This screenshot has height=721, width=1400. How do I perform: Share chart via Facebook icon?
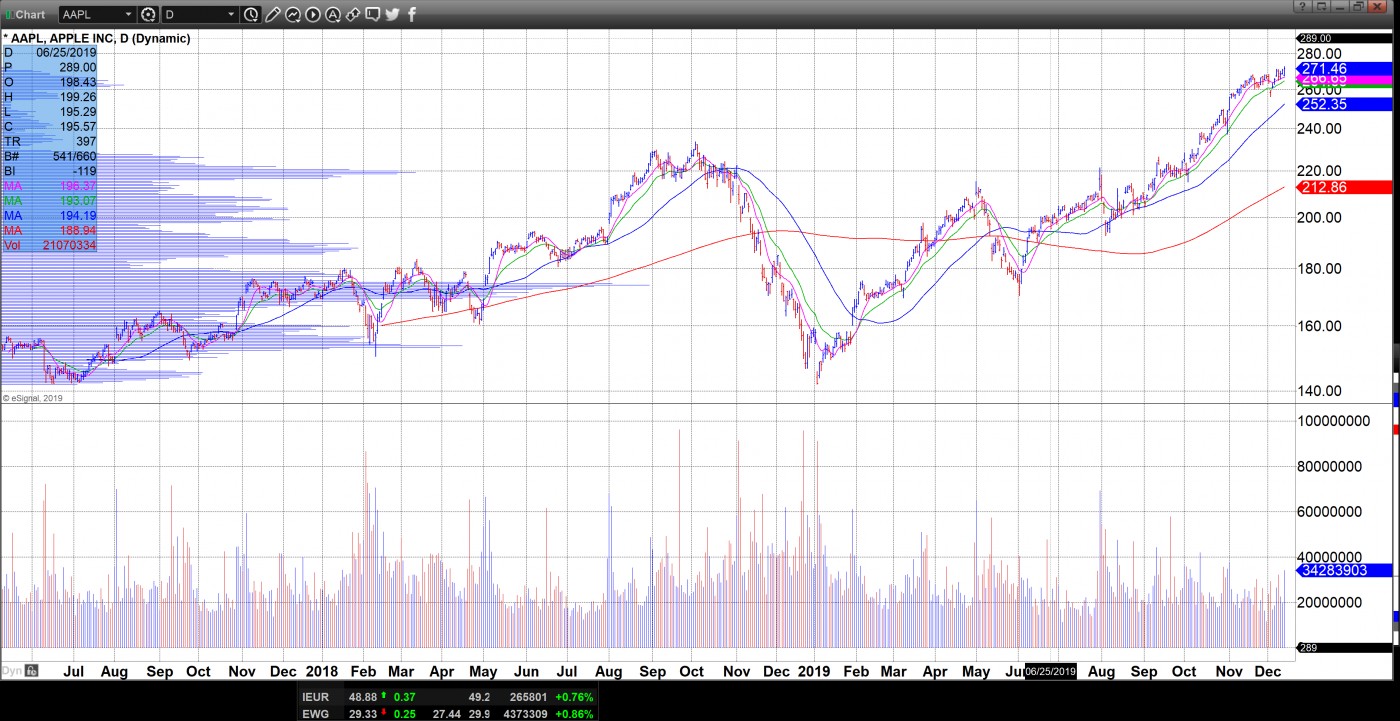click(x=412, y=14)
